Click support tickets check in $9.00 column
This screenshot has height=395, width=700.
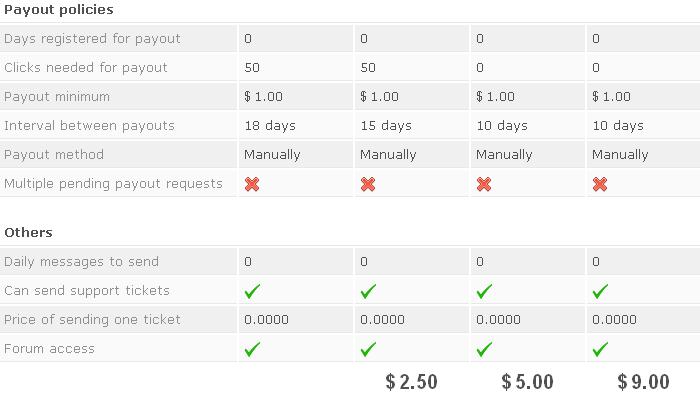point(600,291)
